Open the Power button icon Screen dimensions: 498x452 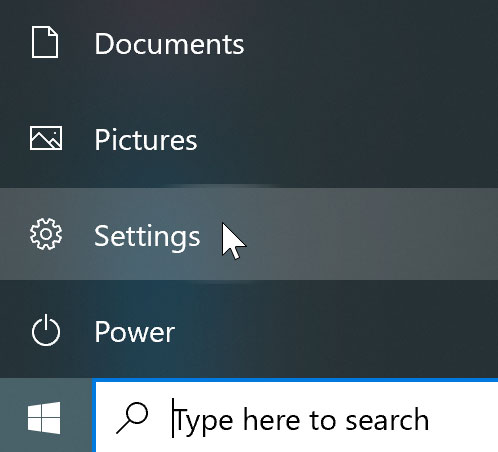tap(46, 330)
